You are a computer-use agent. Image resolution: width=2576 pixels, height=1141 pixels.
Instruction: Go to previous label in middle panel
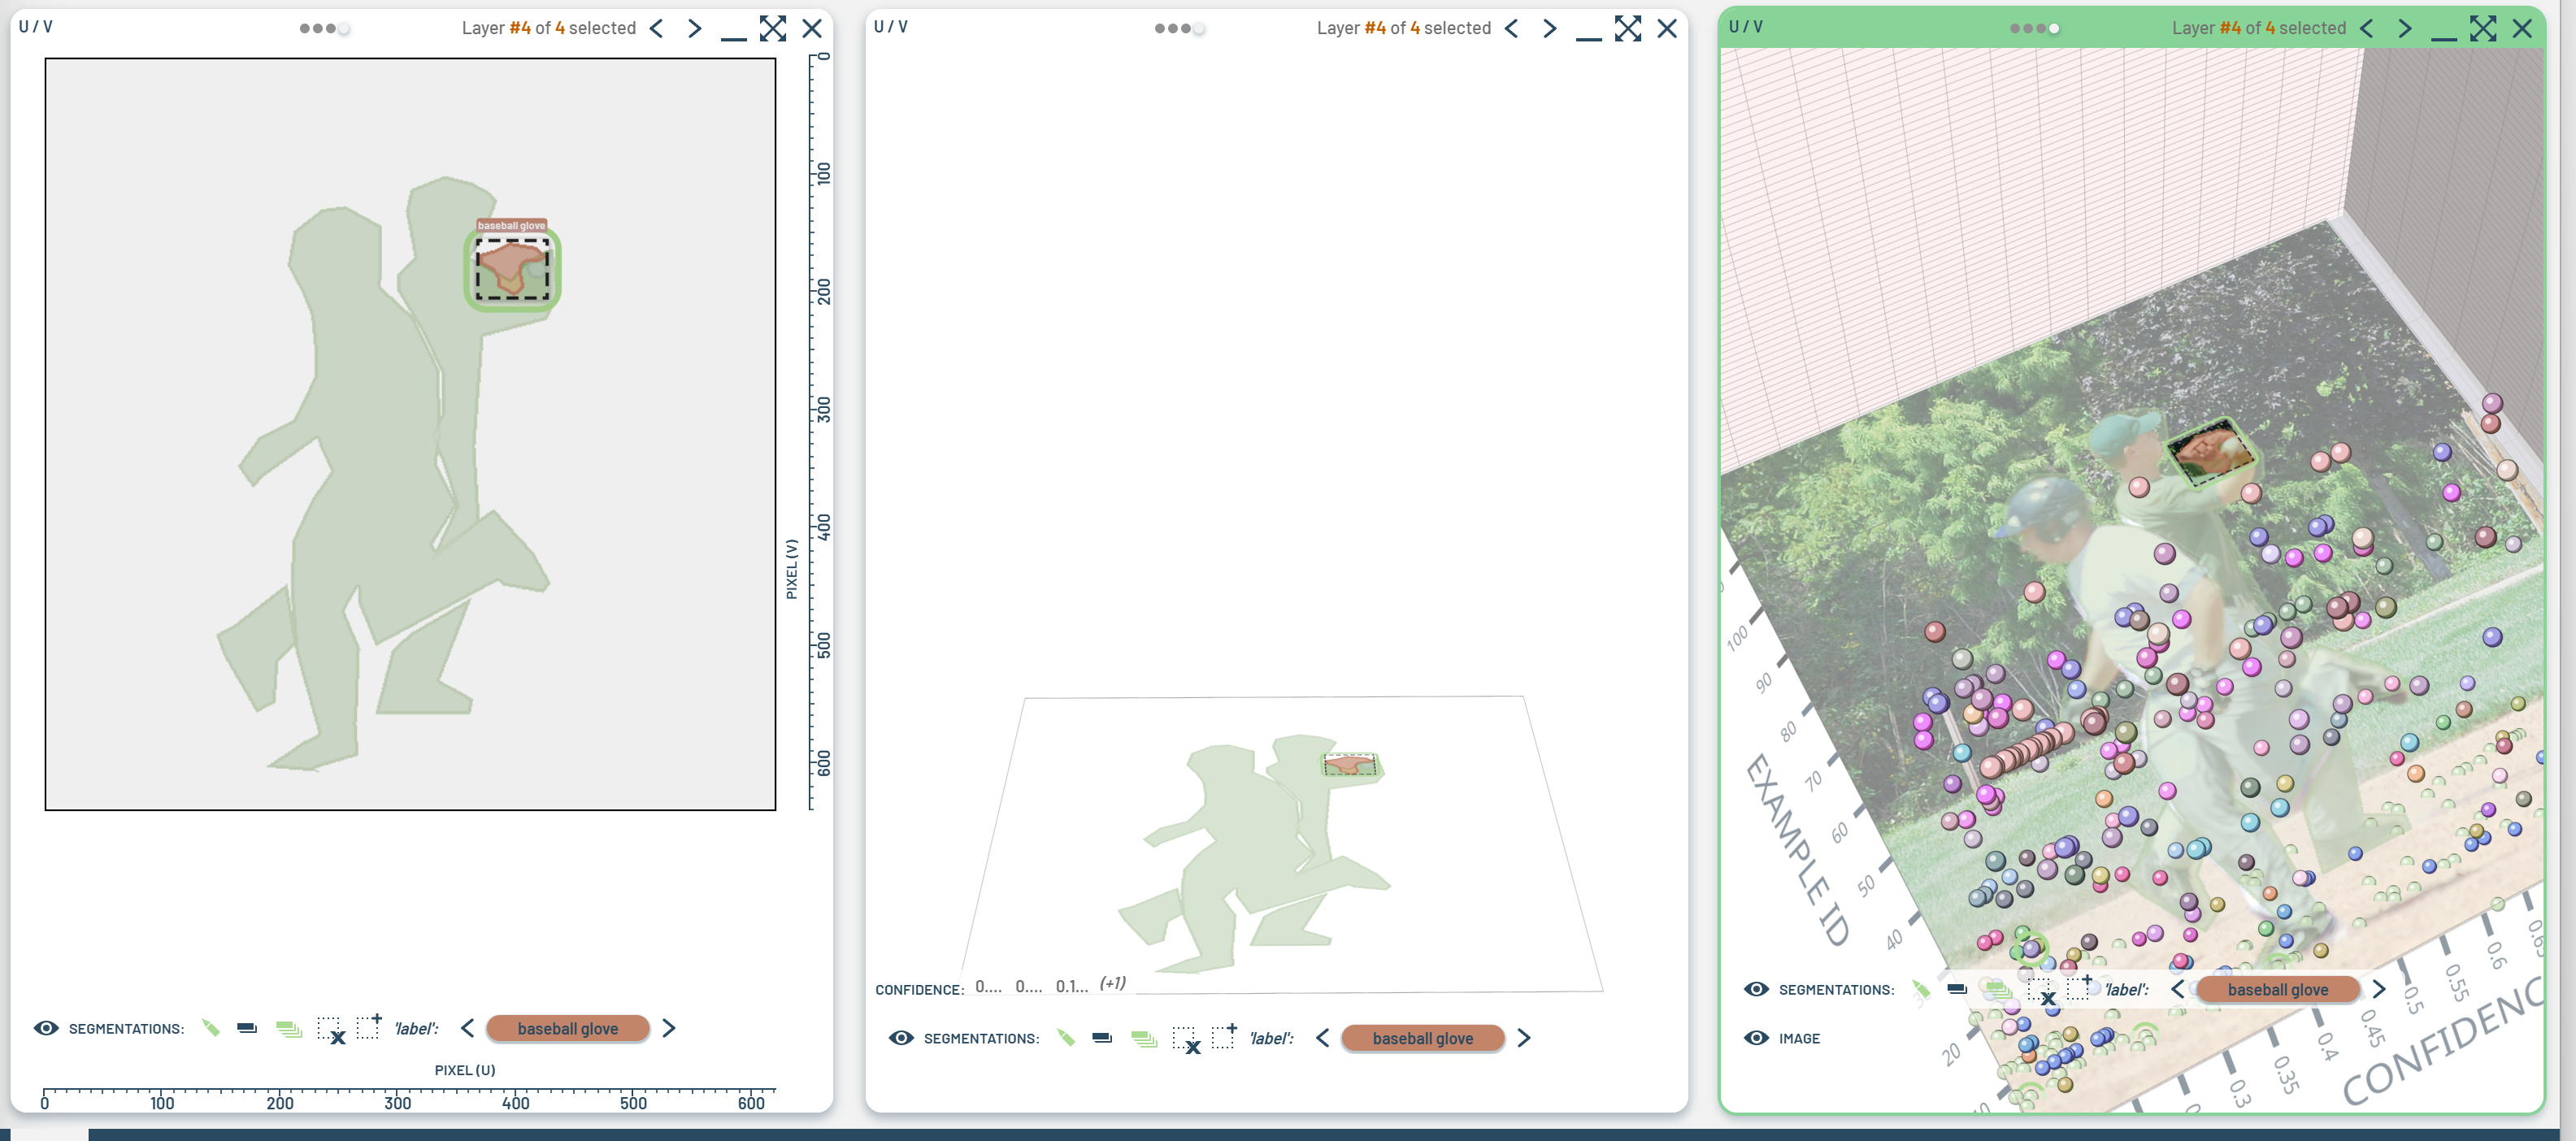click(1322, 1038)
